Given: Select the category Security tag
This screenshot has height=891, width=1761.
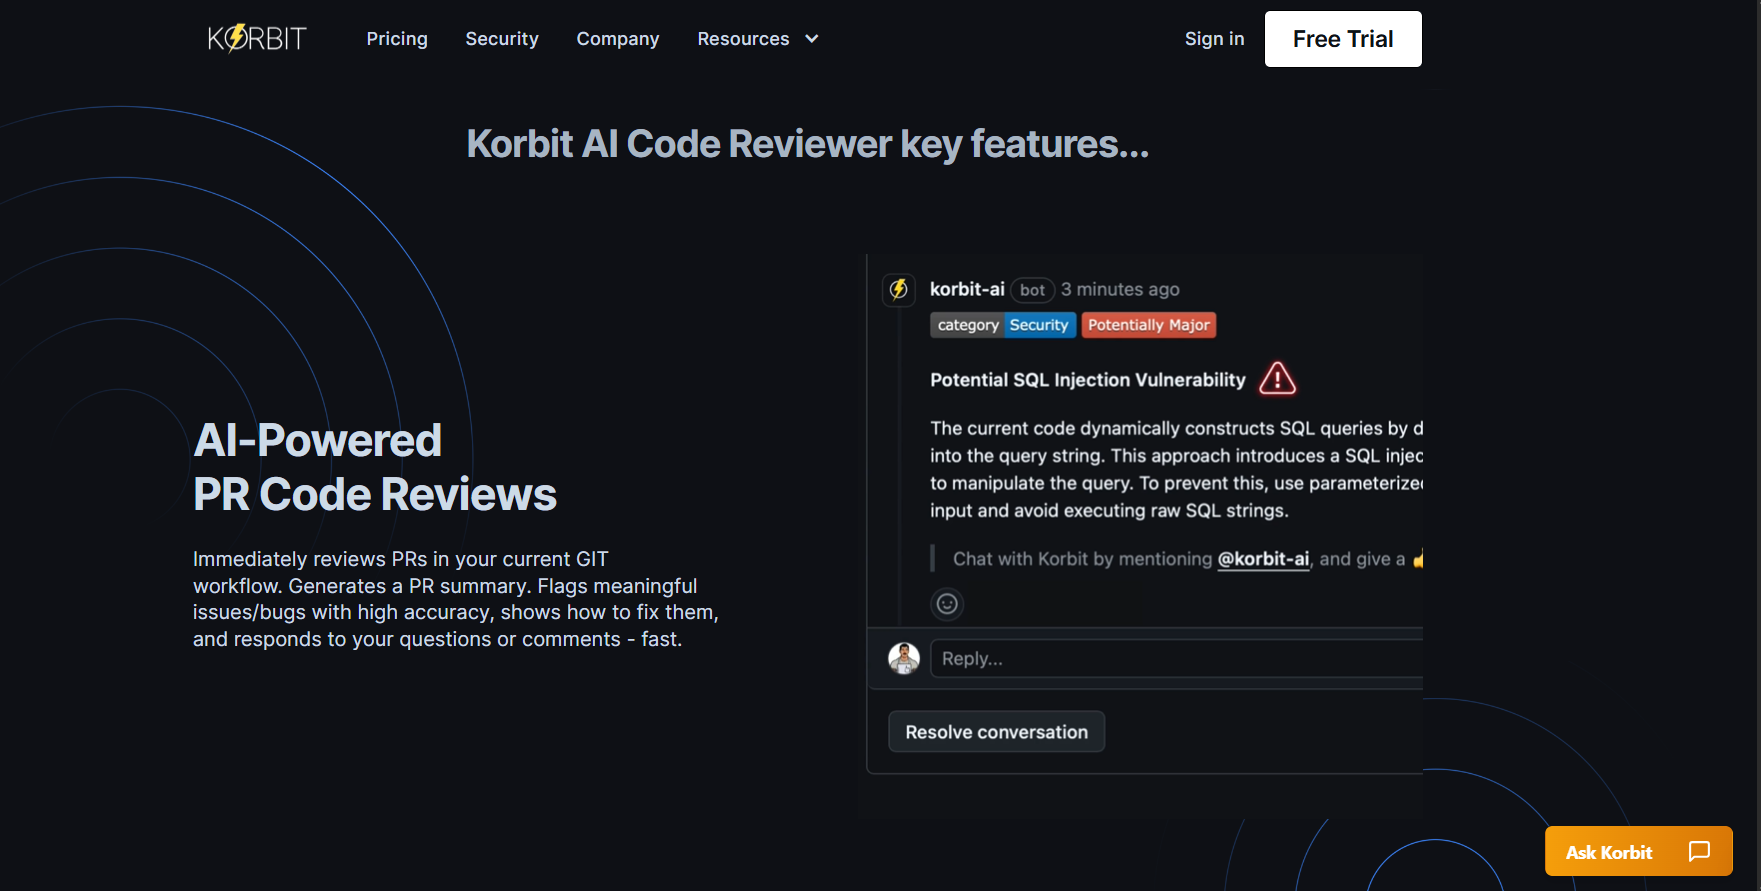Looking at the screenshot, I should coord(1003,325).
